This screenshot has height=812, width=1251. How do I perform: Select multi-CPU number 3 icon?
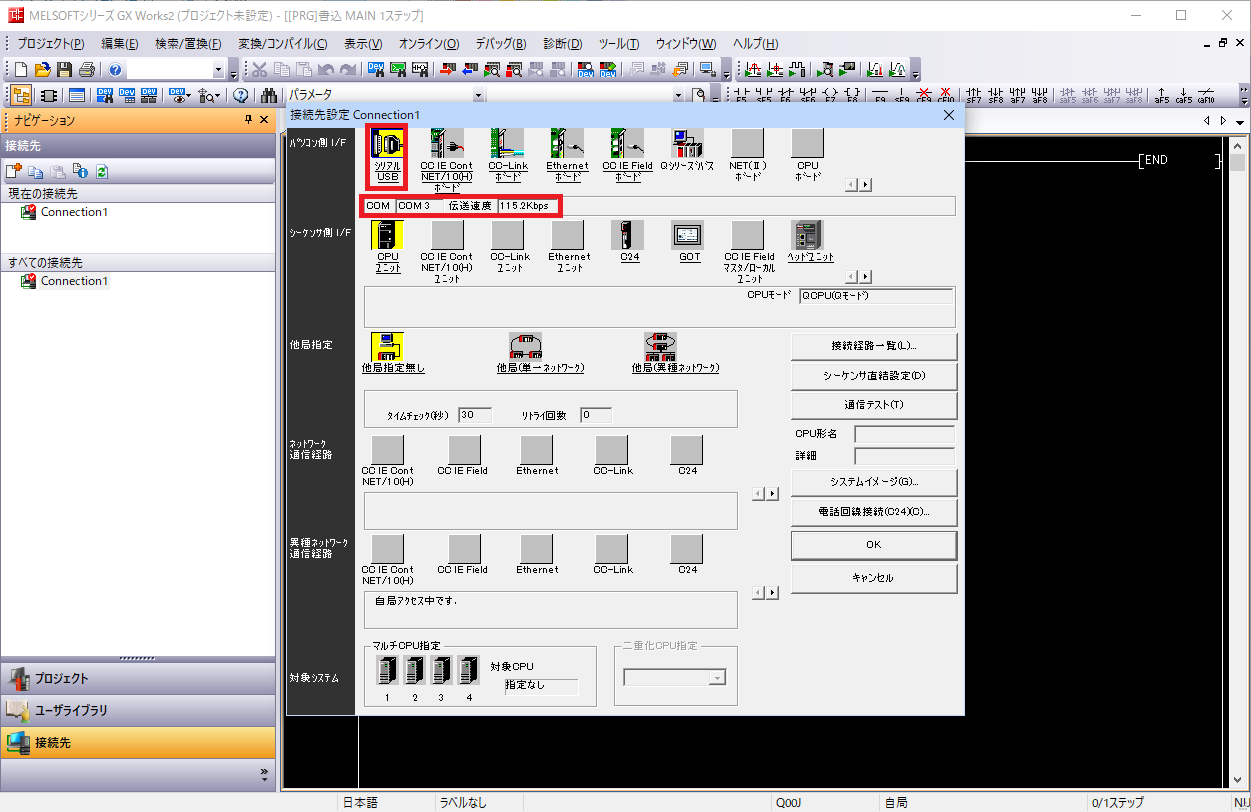[441, 670]
